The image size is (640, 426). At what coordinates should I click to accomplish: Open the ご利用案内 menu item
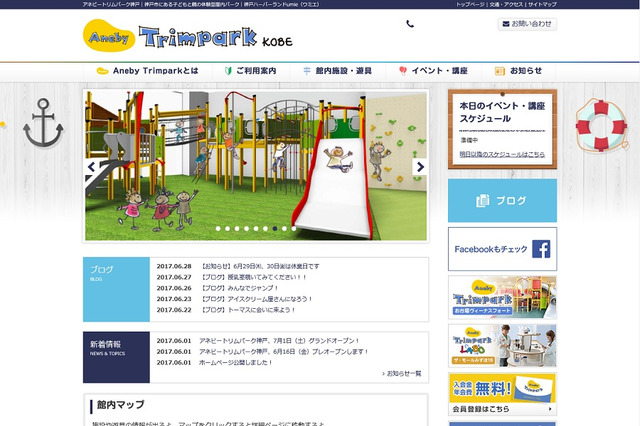[251, 71]
